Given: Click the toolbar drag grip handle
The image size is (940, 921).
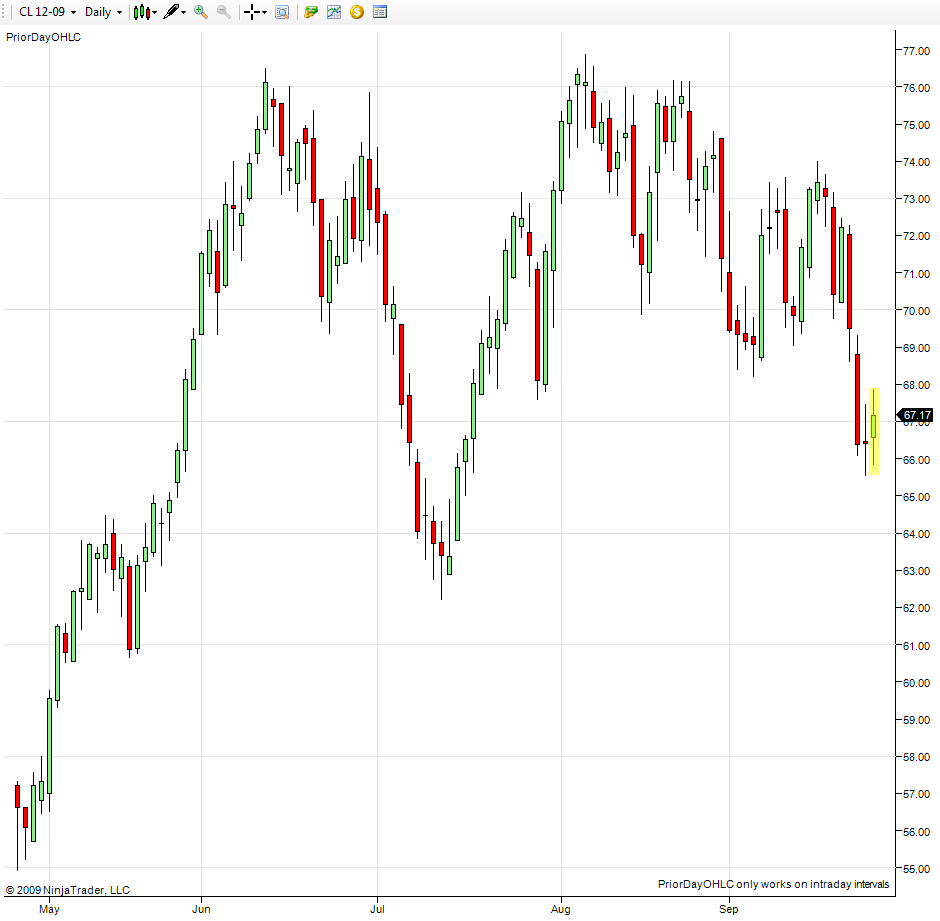Looking at the screenshot, I should coord(4,12).
